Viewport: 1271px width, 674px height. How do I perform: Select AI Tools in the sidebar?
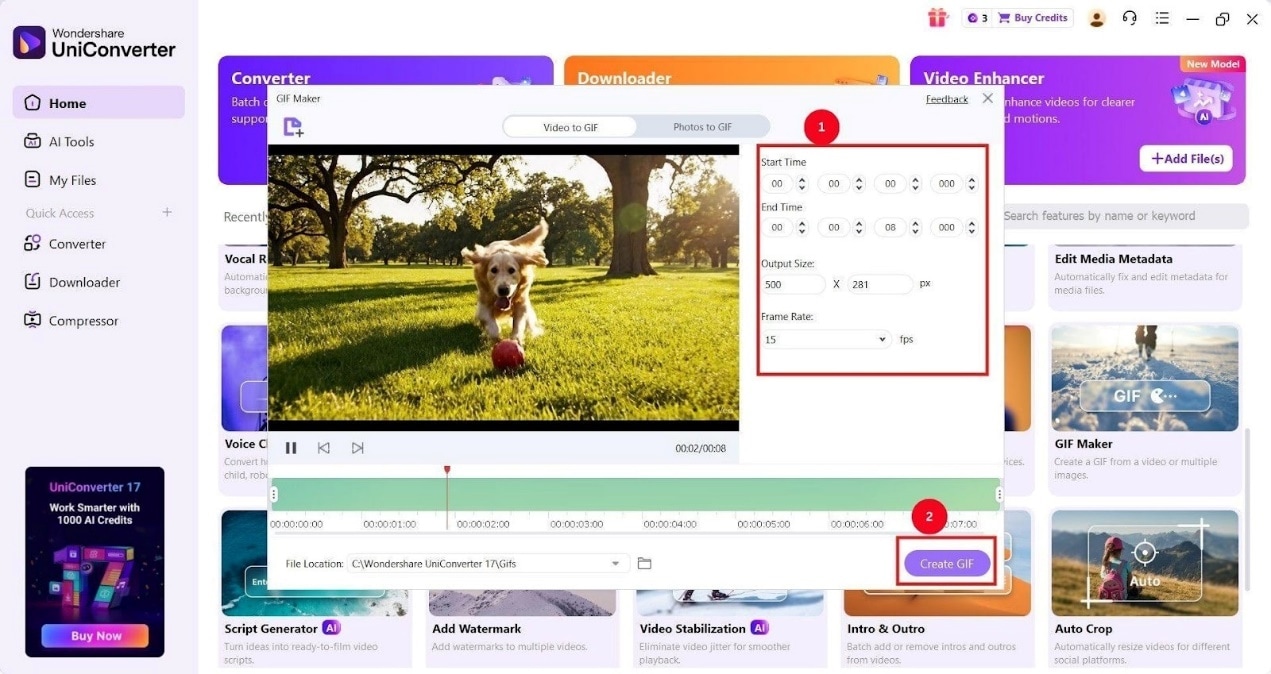[x=70, y=141]
